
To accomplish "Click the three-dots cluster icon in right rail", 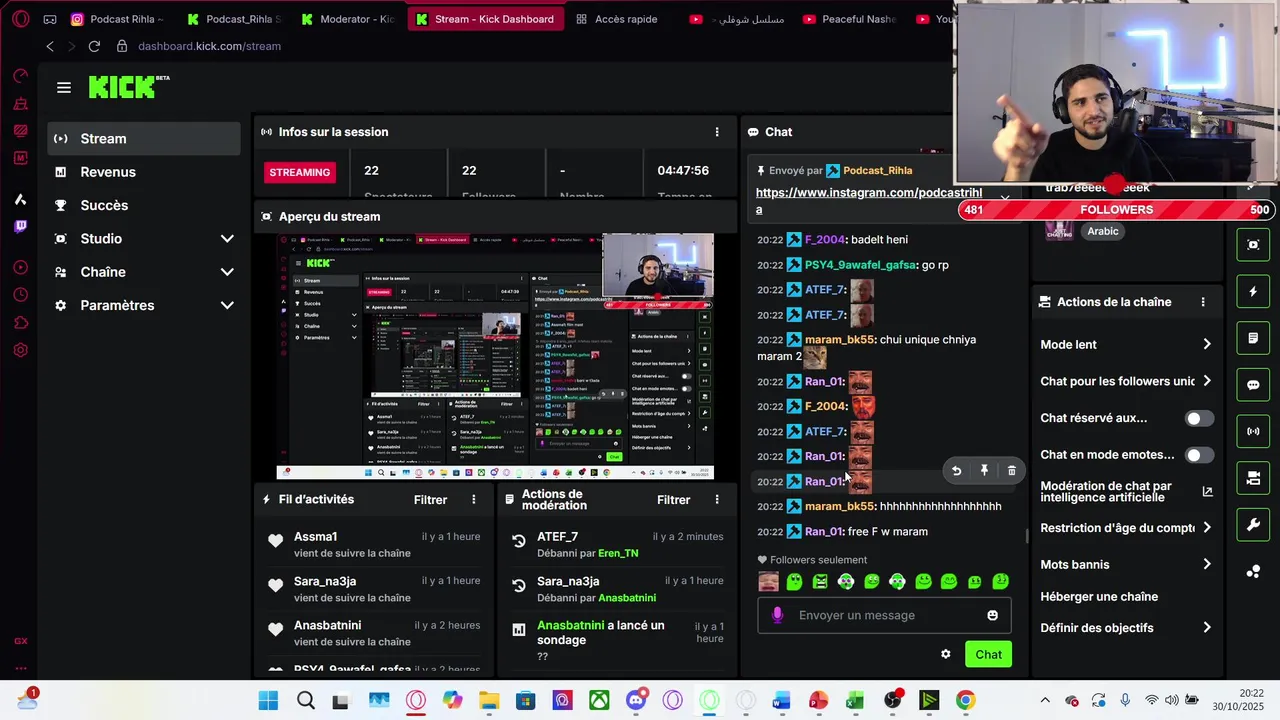I will (x=1253, y=572).
